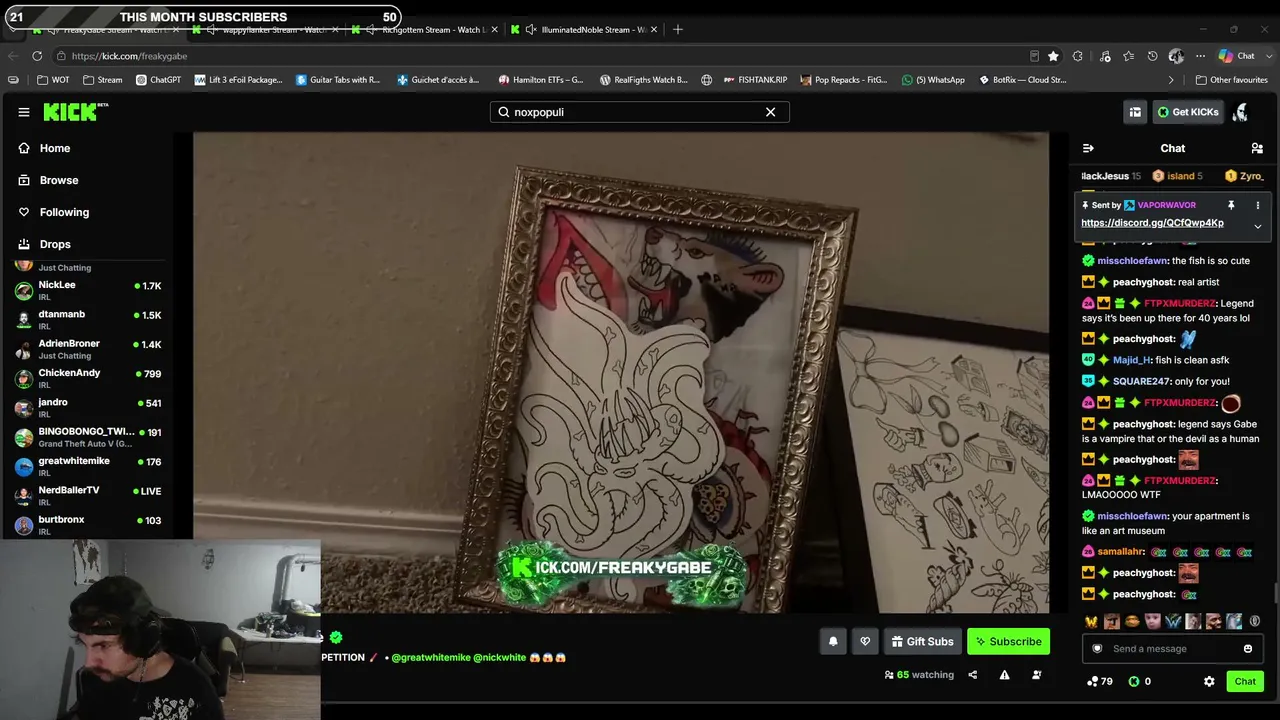Open dtanmanb's channel in sidebar
This screenshot has height=720, width=1280.
pyautogui.click(x=88, y=319)
